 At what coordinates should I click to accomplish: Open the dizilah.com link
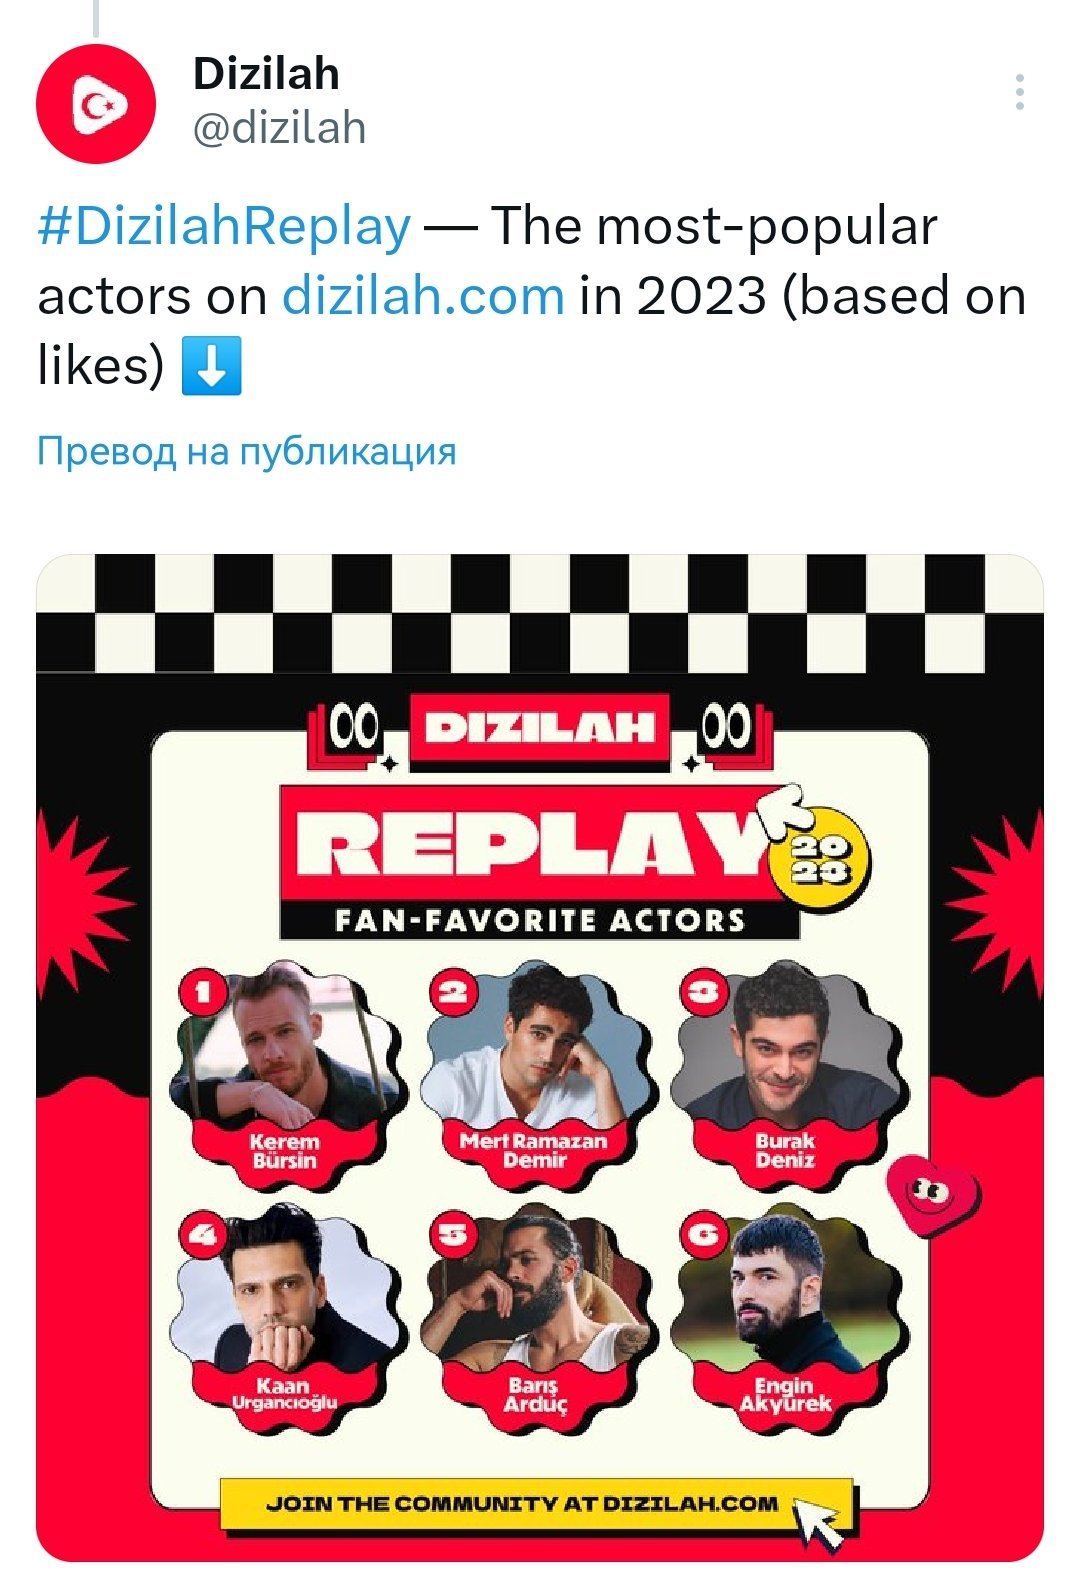click(x=423, y=296)
